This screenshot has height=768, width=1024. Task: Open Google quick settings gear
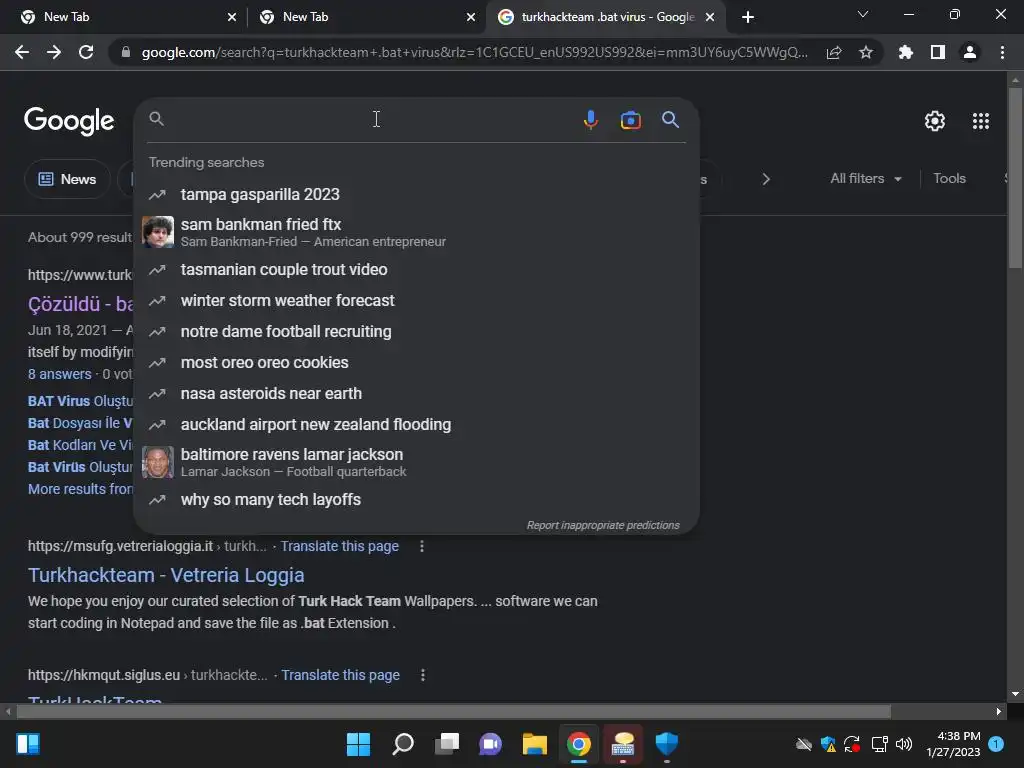[935, 121]
